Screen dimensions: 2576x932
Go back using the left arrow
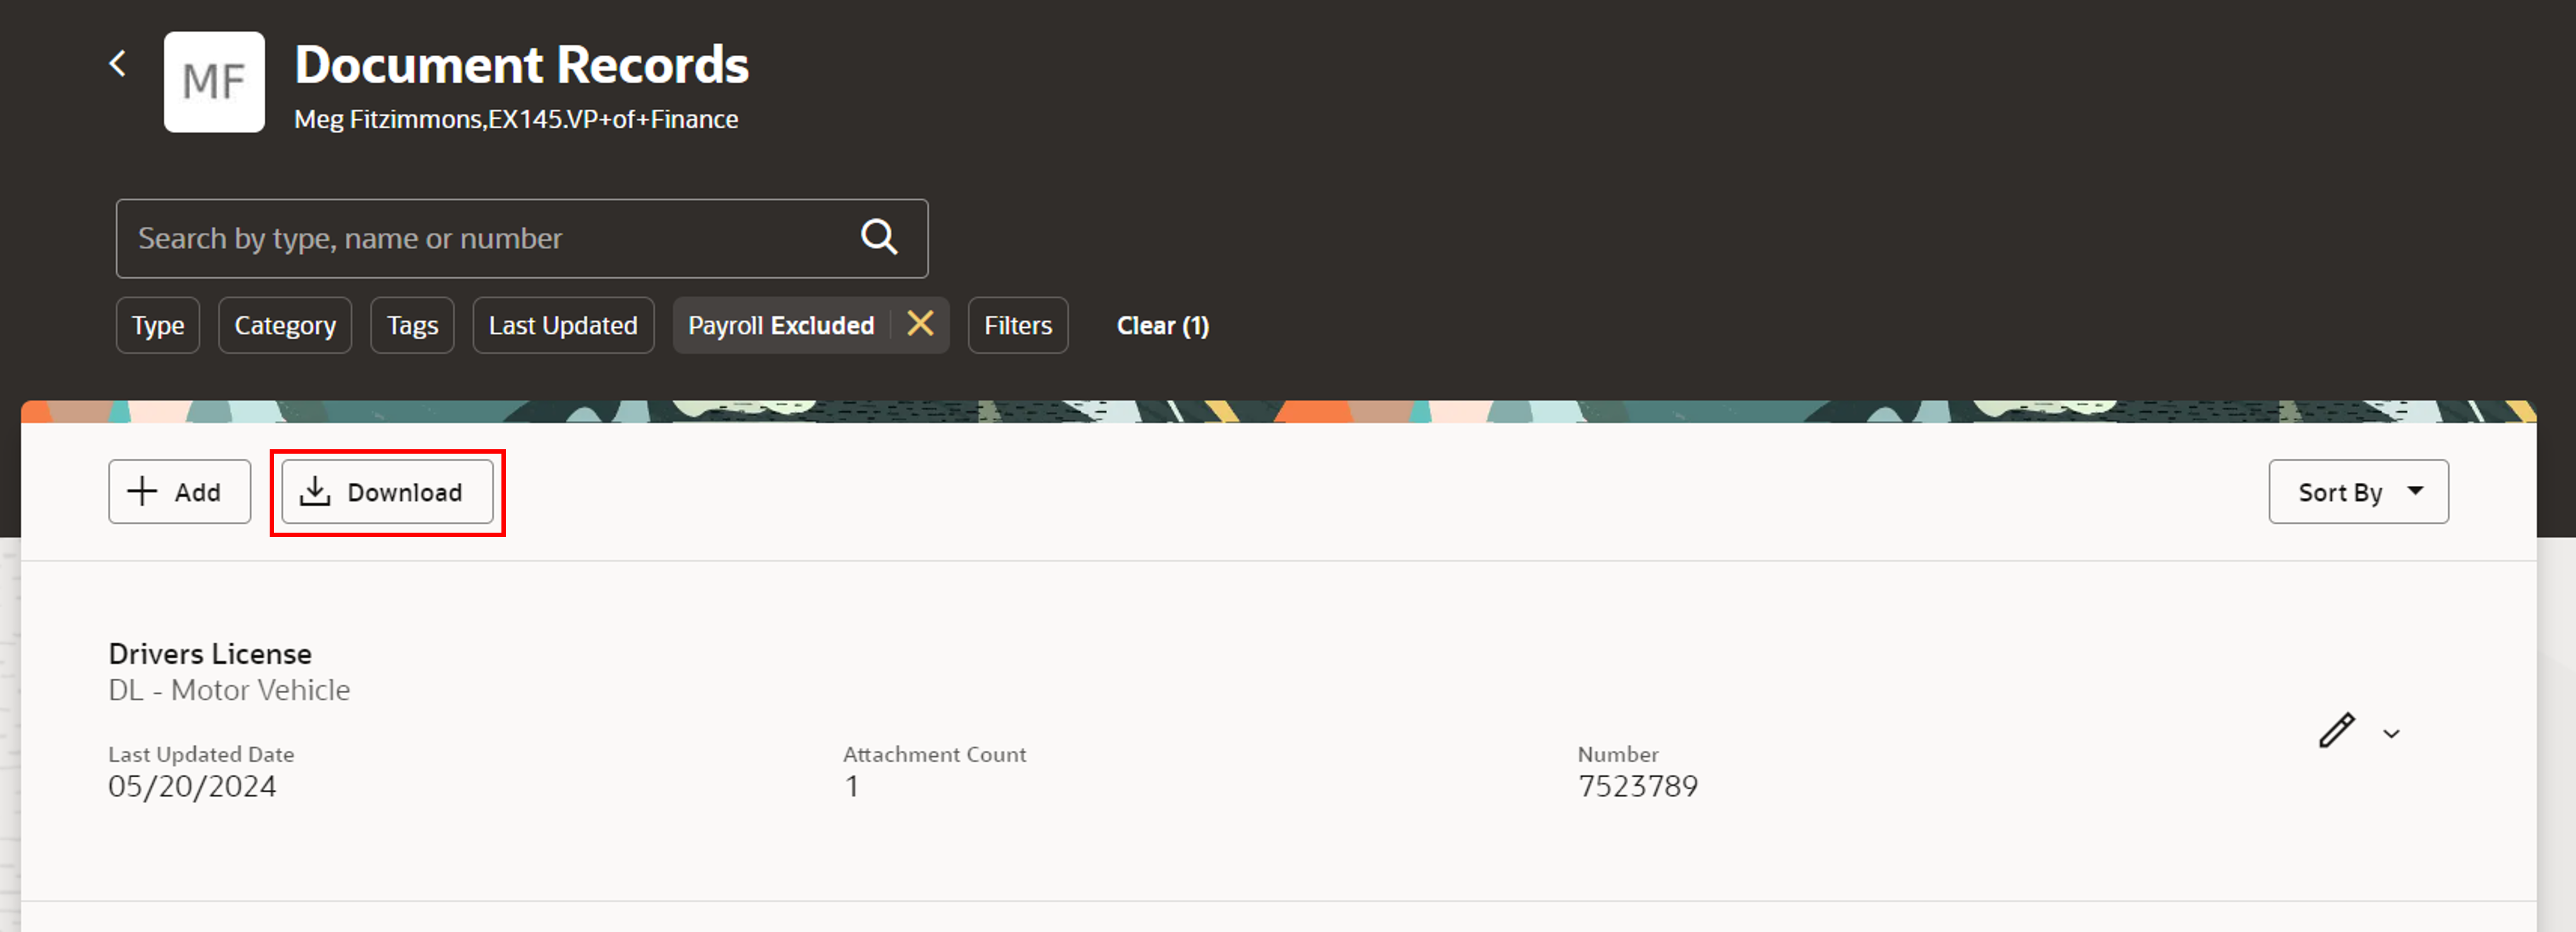coord(118,64)
